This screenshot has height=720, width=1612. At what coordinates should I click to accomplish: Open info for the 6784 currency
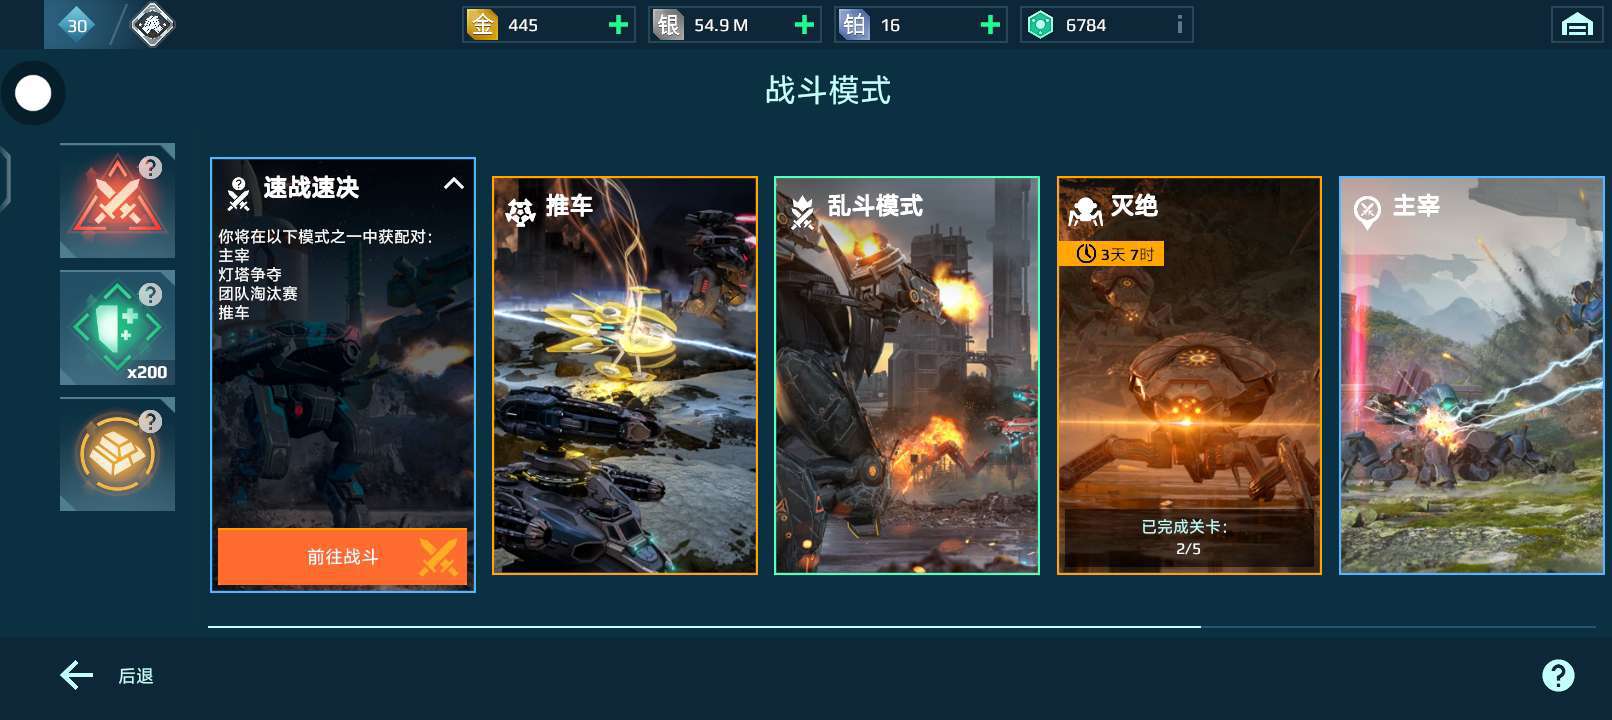(x=1180, y=25)
